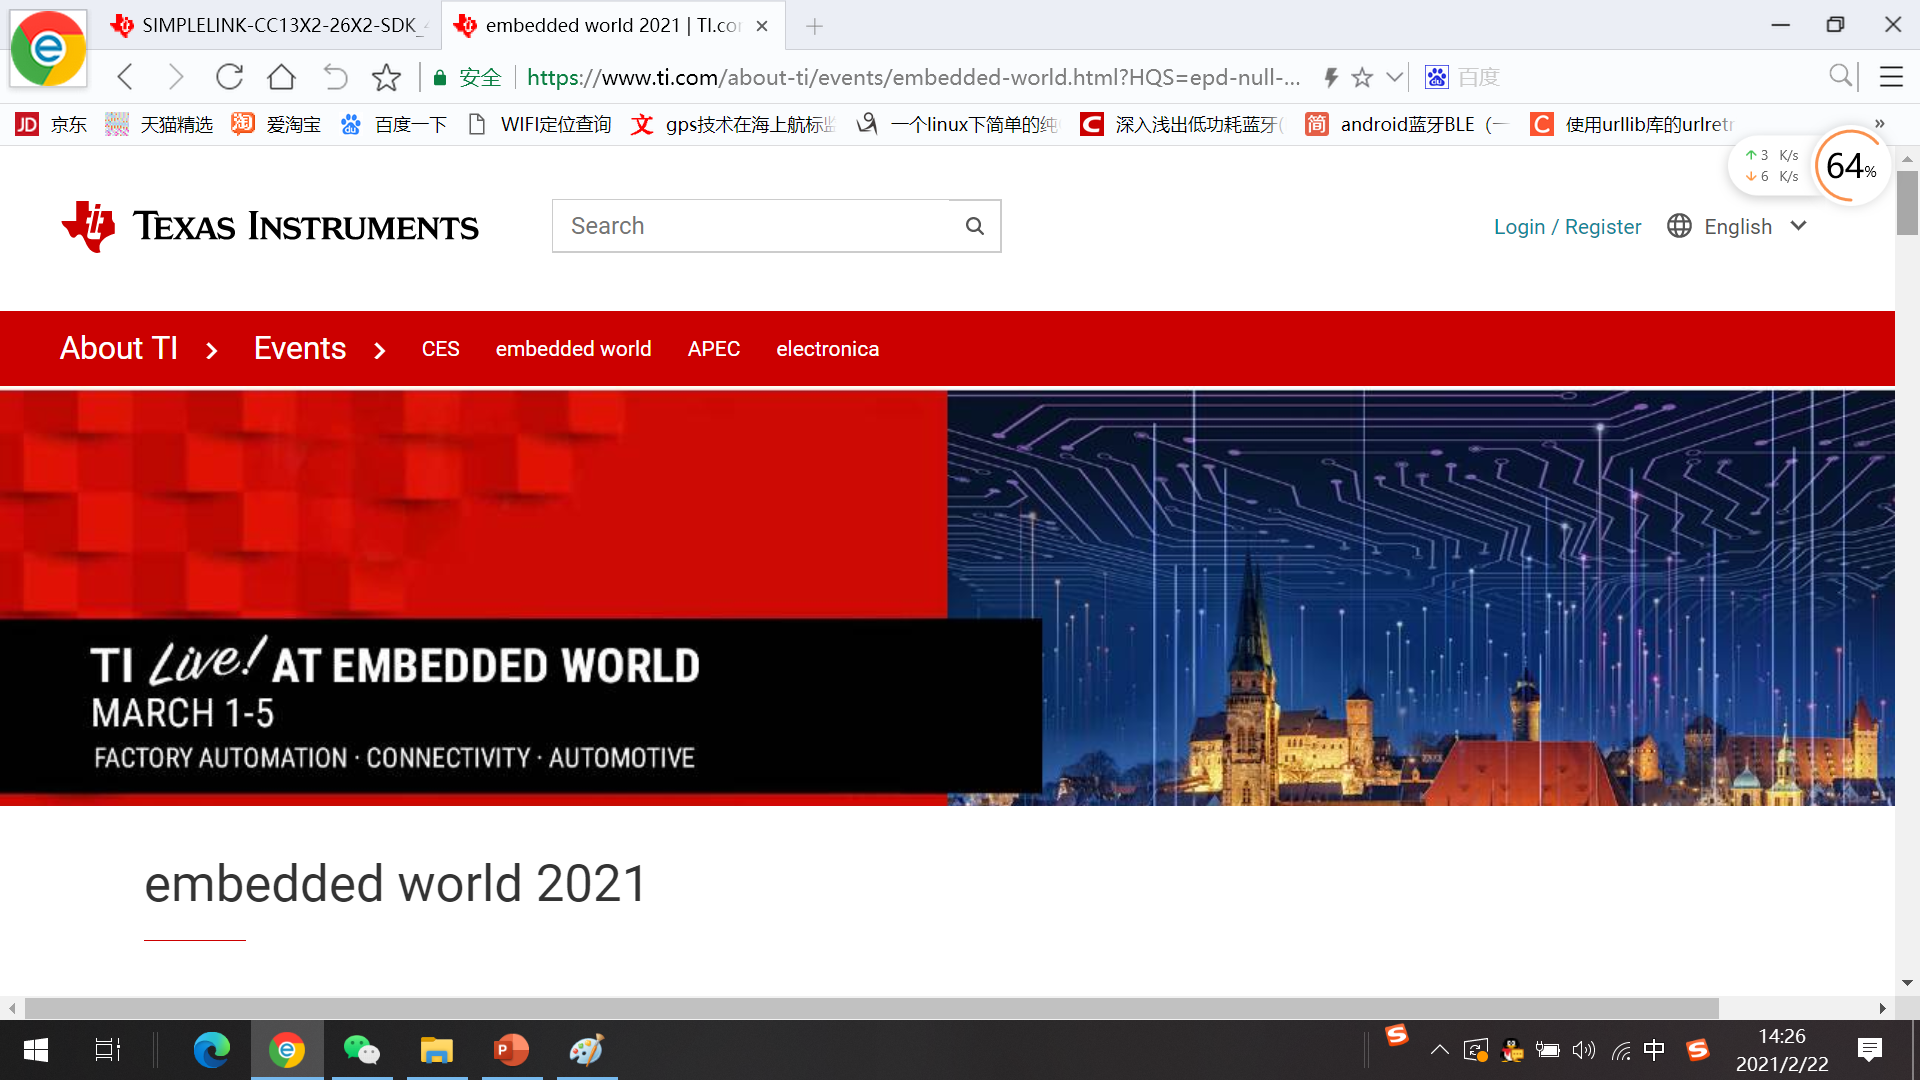Expand the address bar dropdown arrow
This screenshot has height=1080, width=1920.
pyautogui.click(x=1394, y=77)
